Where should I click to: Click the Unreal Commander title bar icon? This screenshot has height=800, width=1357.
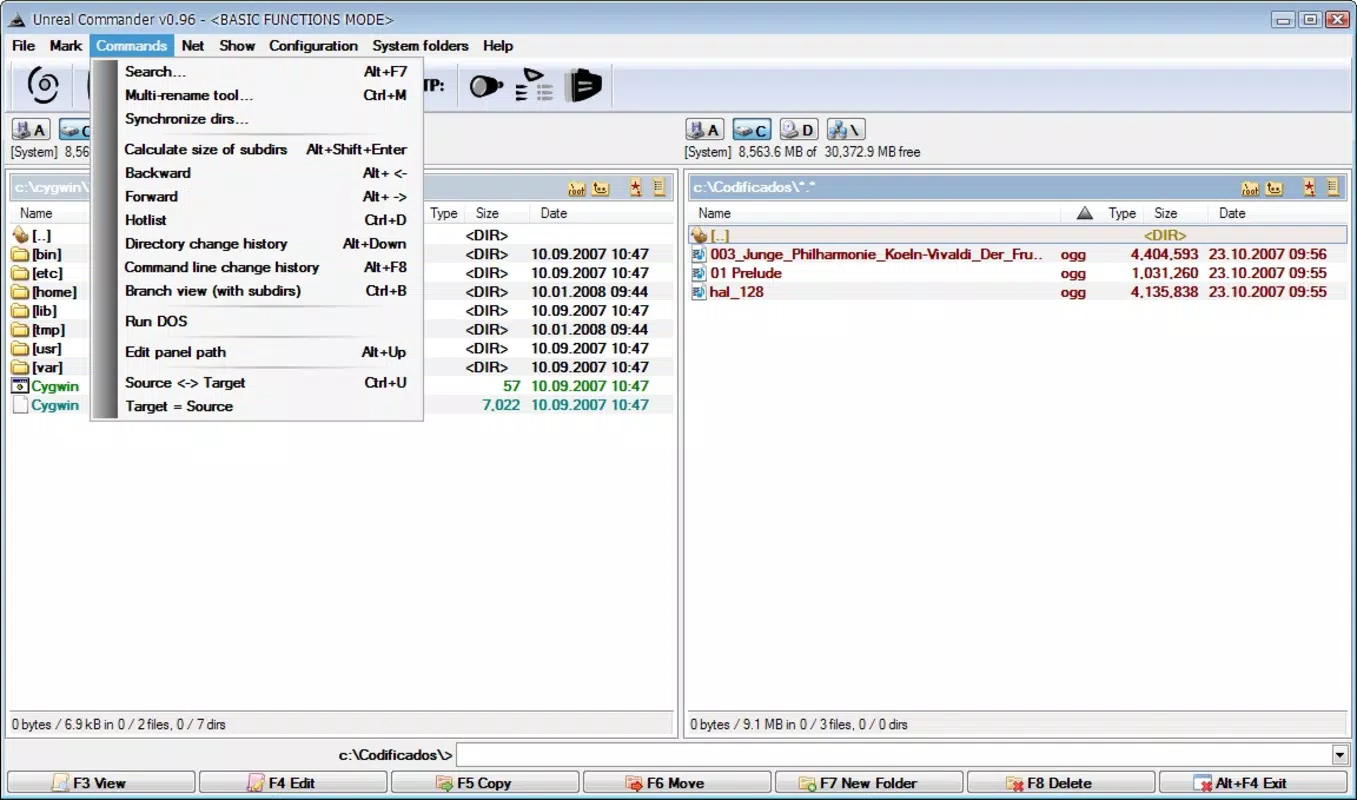17,19
